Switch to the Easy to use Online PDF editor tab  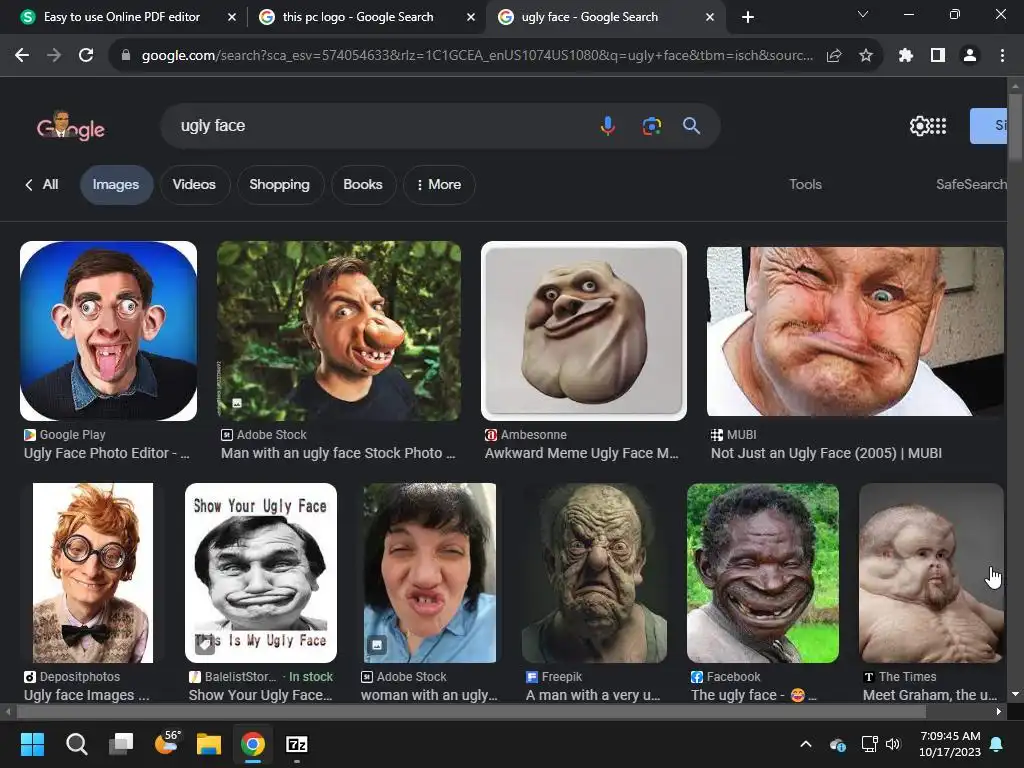[121, 17]
